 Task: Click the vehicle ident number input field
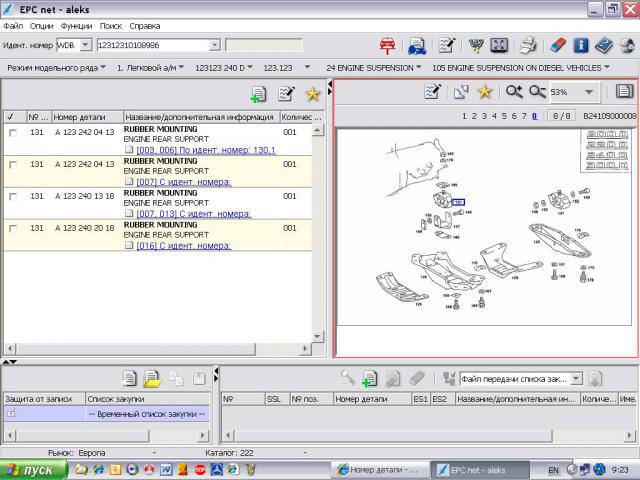[152, 45]
